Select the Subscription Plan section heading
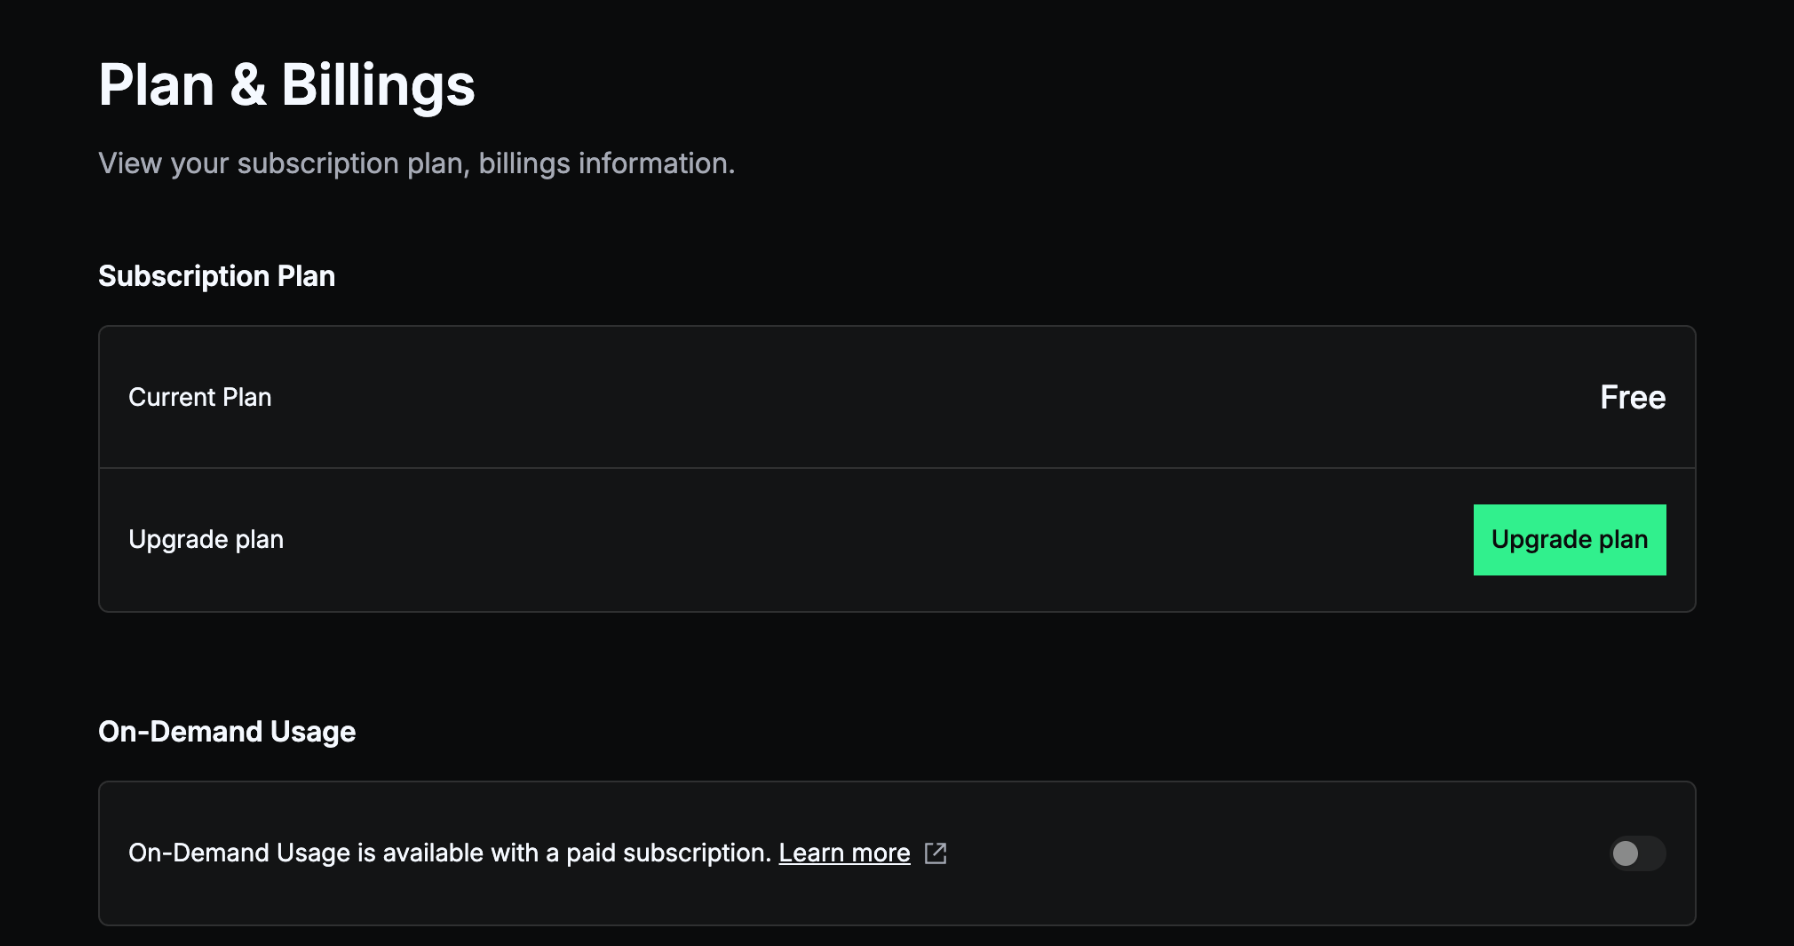Viewport: 1794px width, 946px height. pyautogui.click(x=216, y=276)
